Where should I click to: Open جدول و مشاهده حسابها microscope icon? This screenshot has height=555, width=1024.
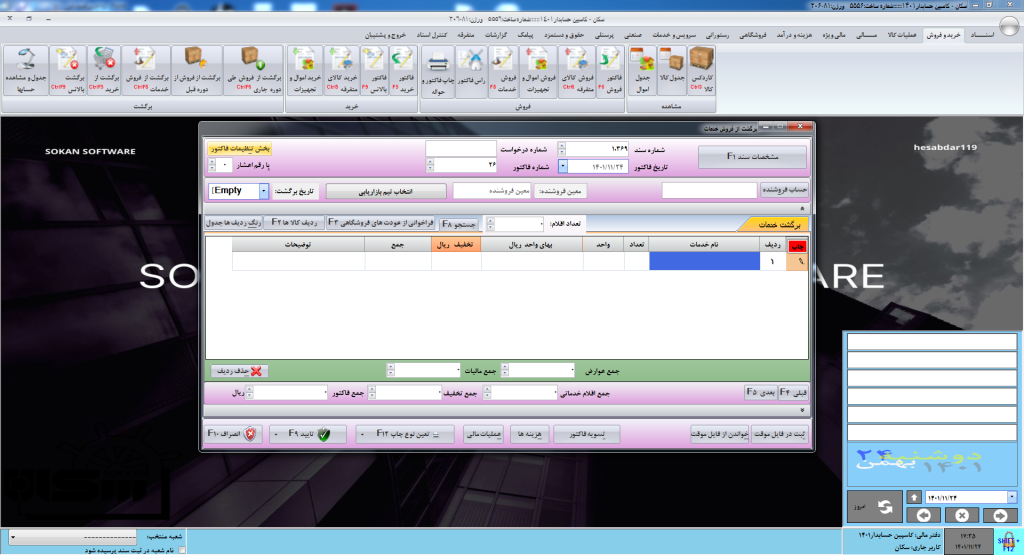(x=25, y=71)
